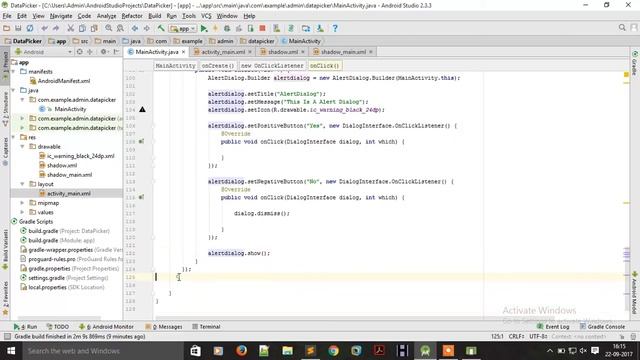Click the Redo arrow icon

[x=56, y=28]
